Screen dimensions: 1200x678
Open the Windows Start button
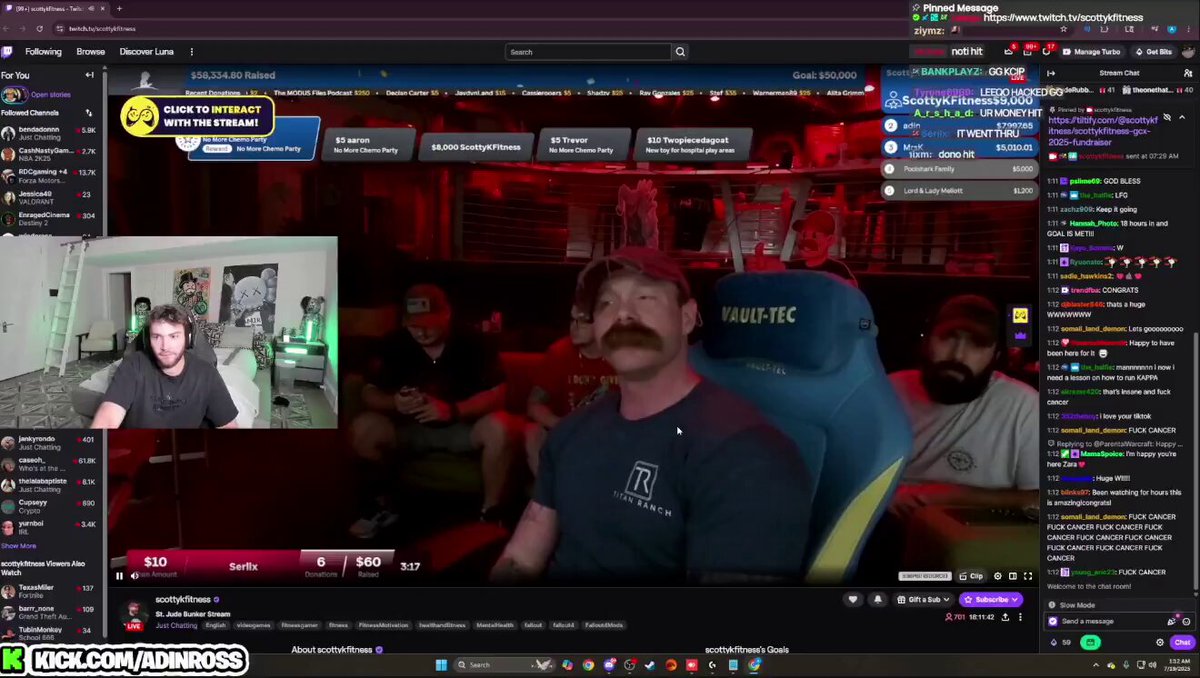point(441,665)
